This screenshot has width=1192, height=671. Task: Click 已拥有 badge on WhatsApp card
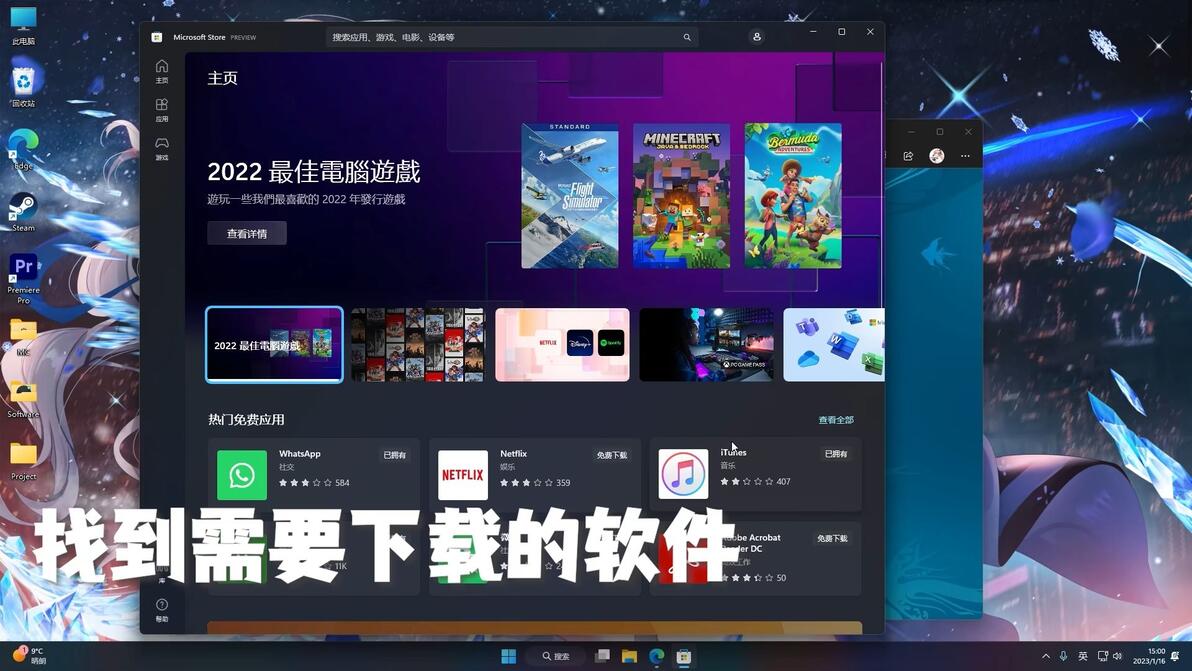pos(395,455)
